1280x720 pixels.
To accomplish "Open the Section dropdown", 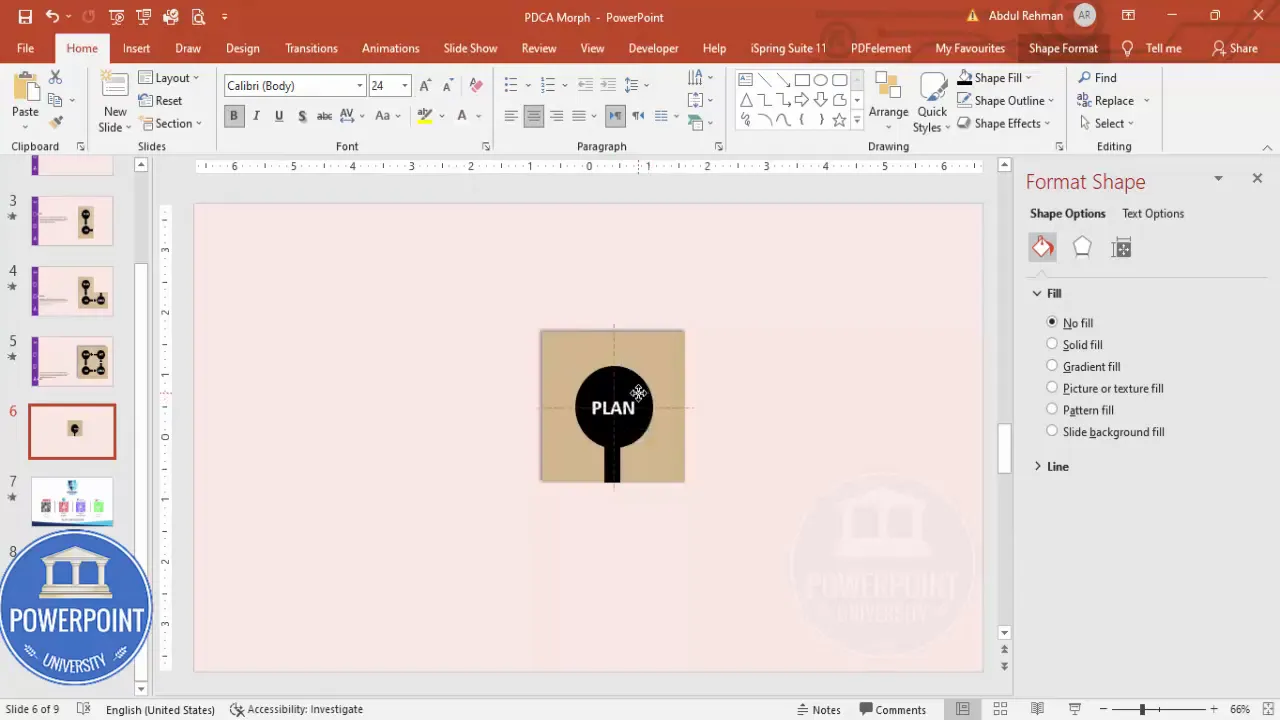I will (x=171, y=123).
